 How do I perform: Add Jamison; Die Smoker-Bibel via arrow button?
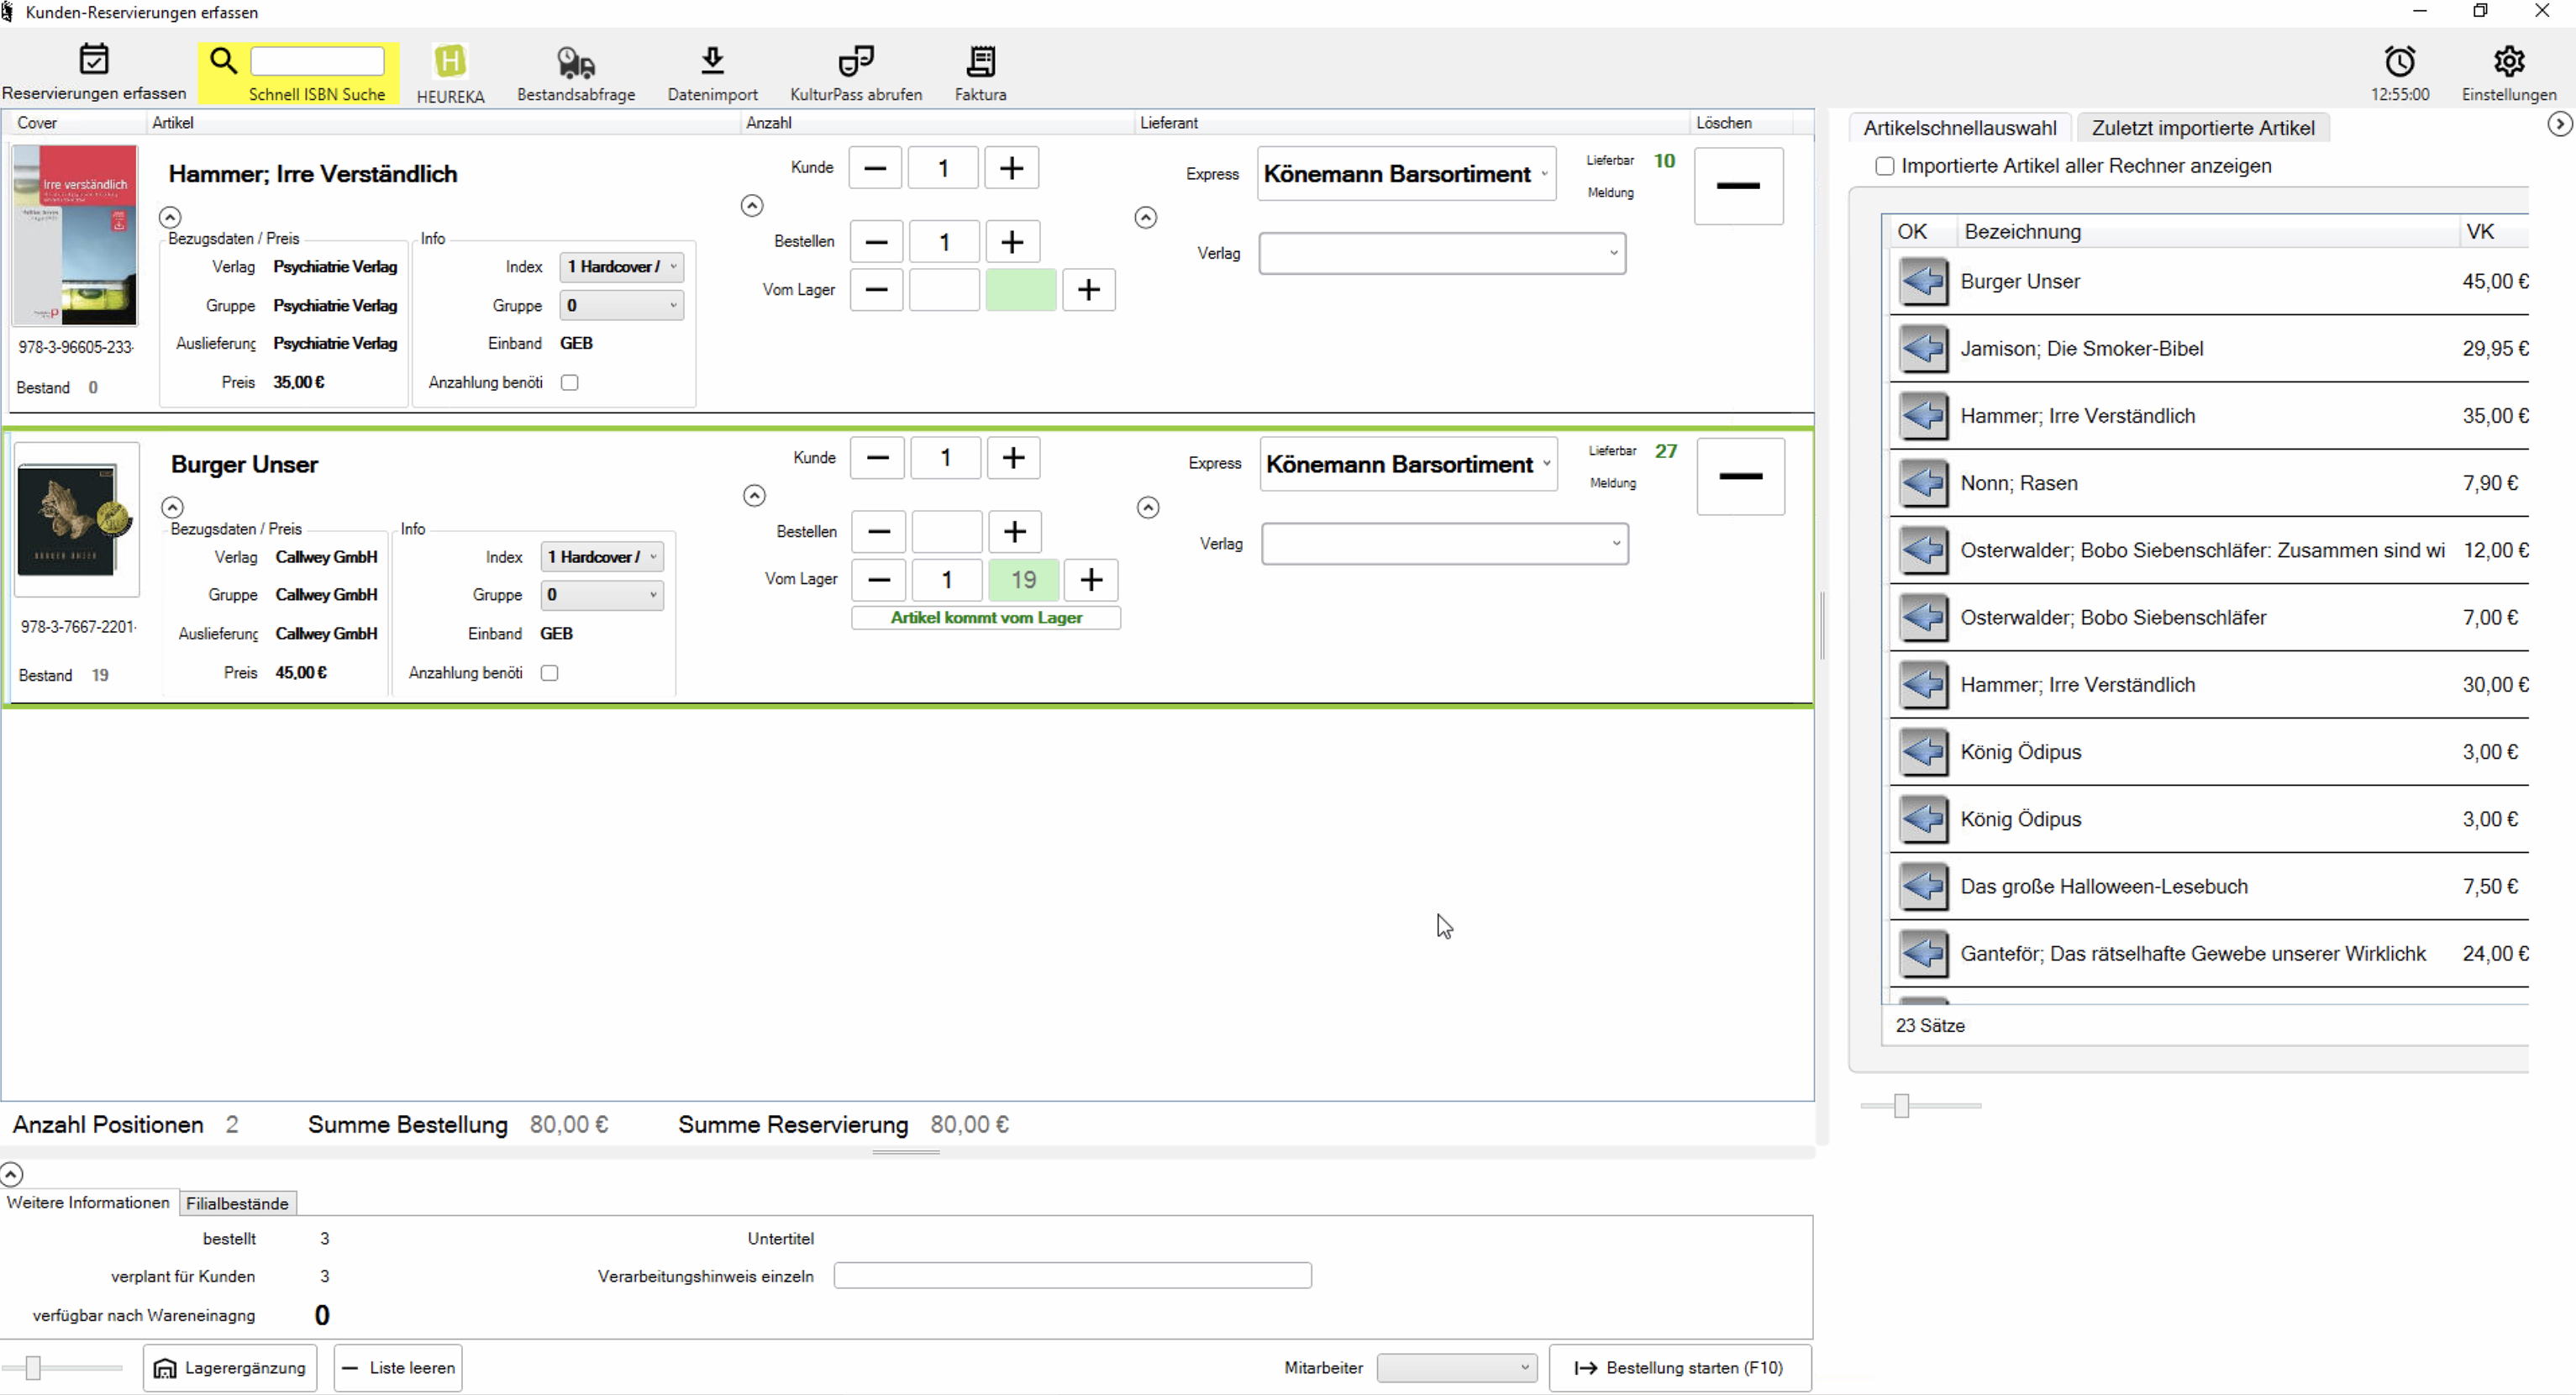[x=1922, y=349]
